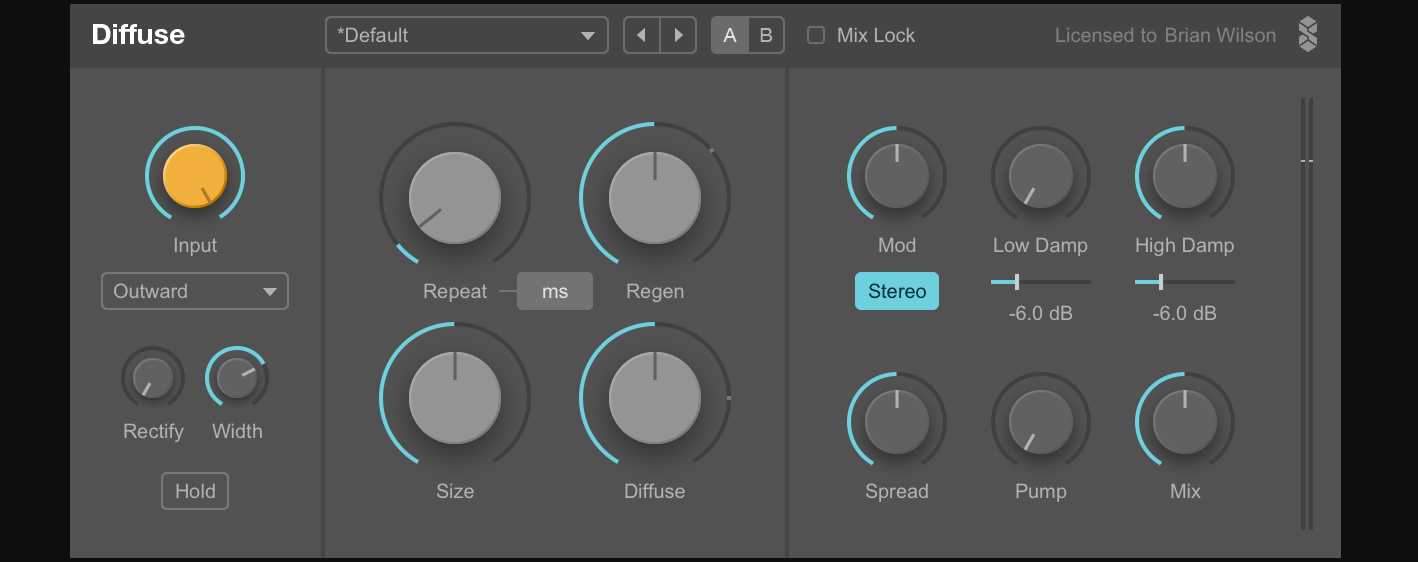Click the manufacturer logo icon at top right

[x=1307, y=35]
